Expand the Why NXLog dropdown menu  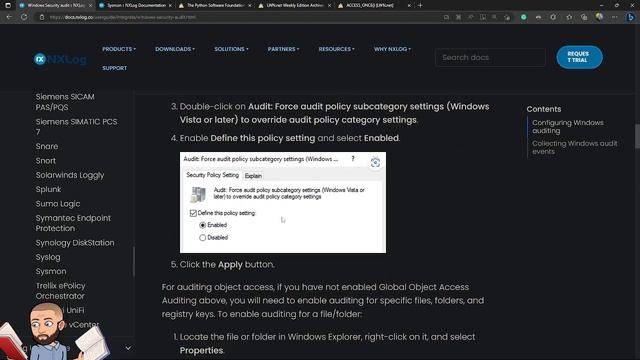tap(392, 49)
